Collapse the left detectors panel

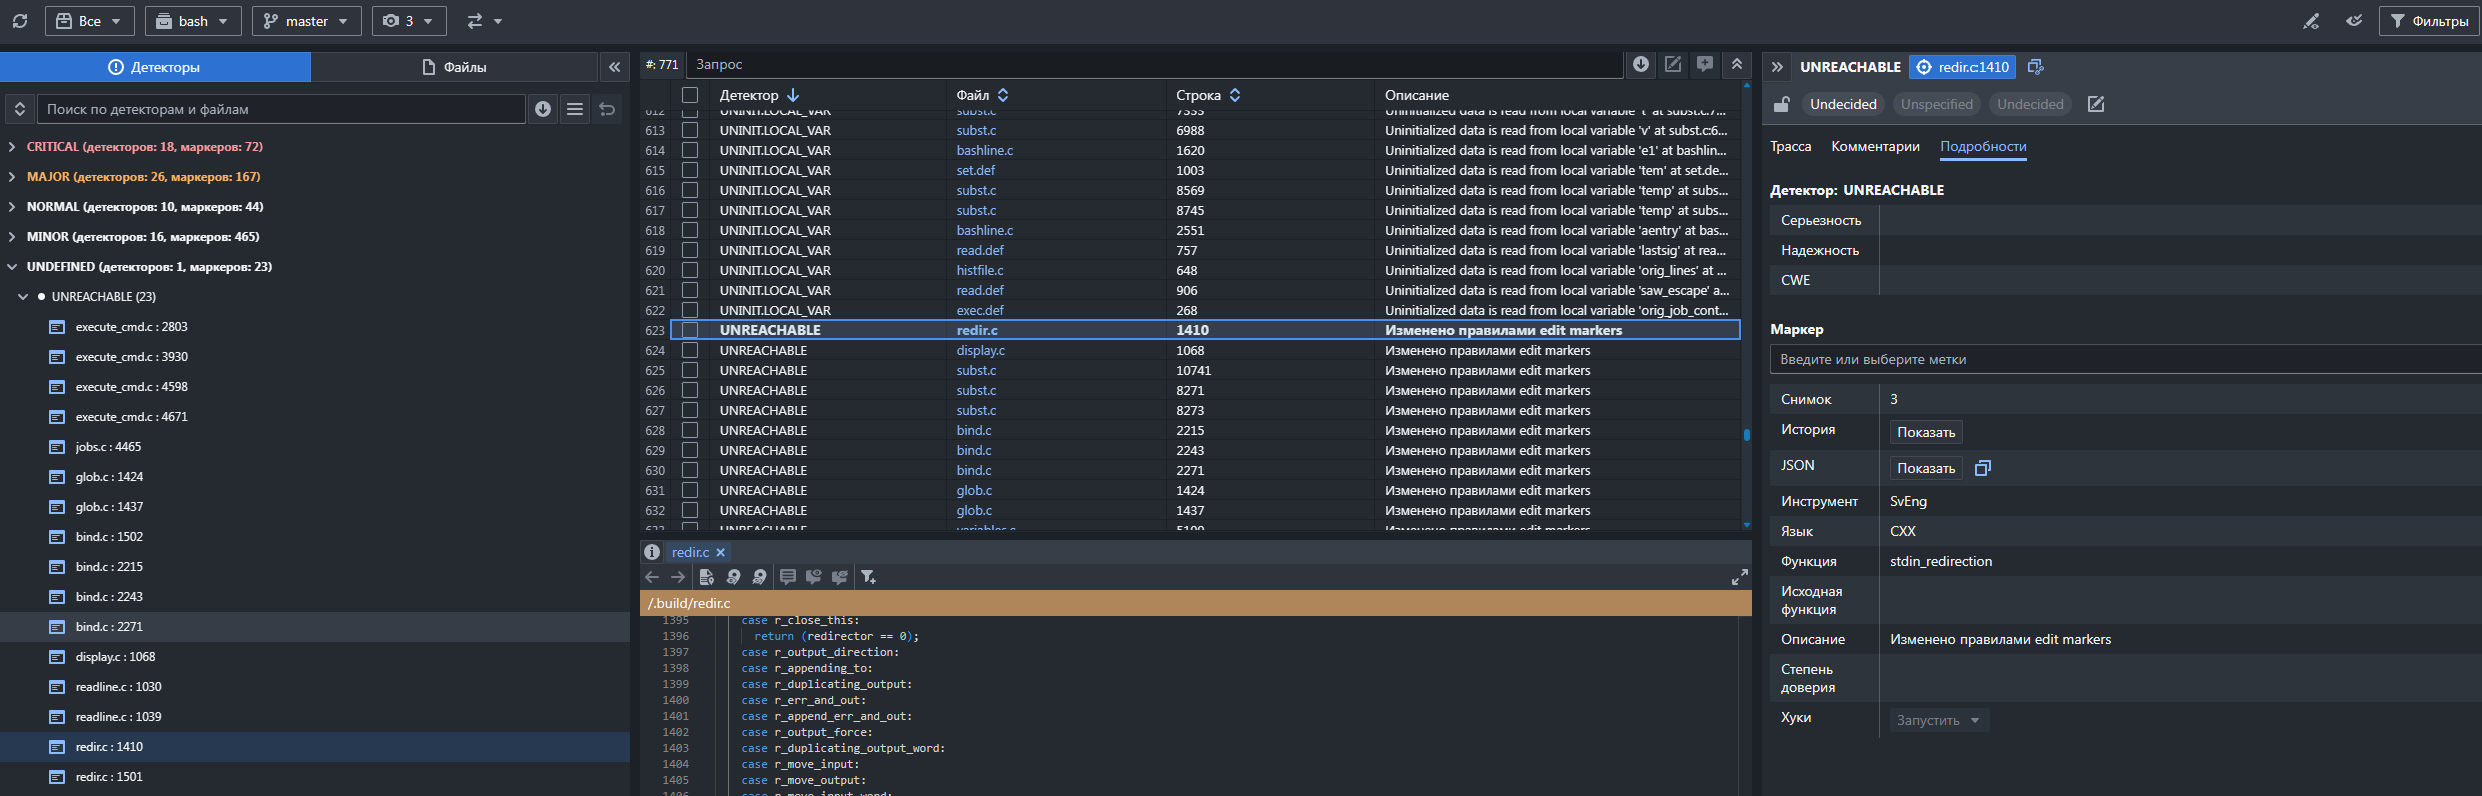[614, 67]
